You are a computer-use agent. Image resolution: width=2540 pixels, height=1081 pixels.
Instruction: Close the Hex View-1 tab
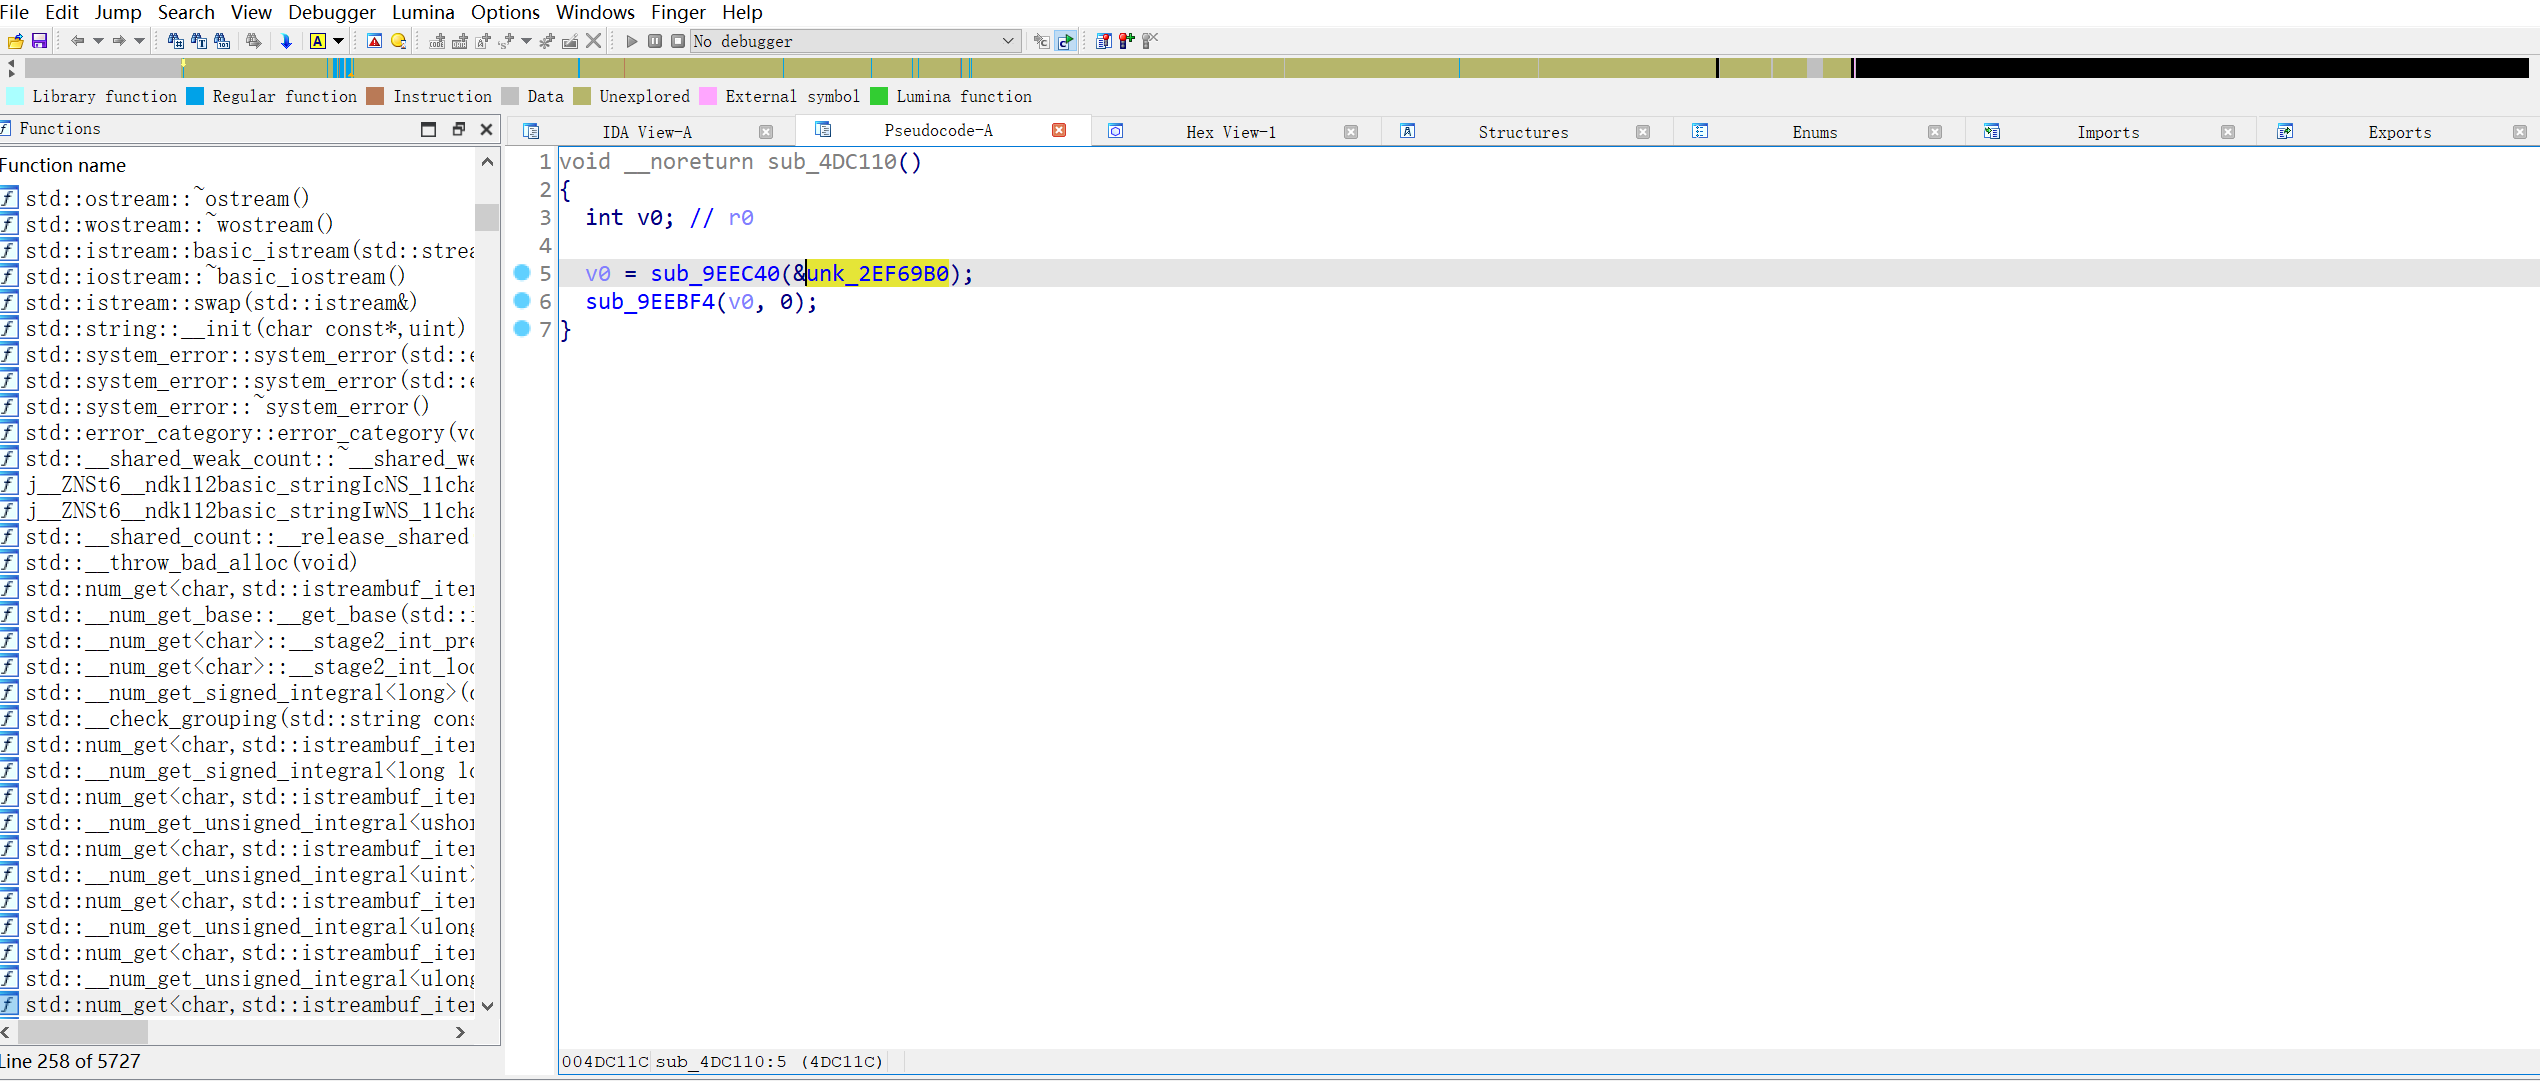(1351, 132)
